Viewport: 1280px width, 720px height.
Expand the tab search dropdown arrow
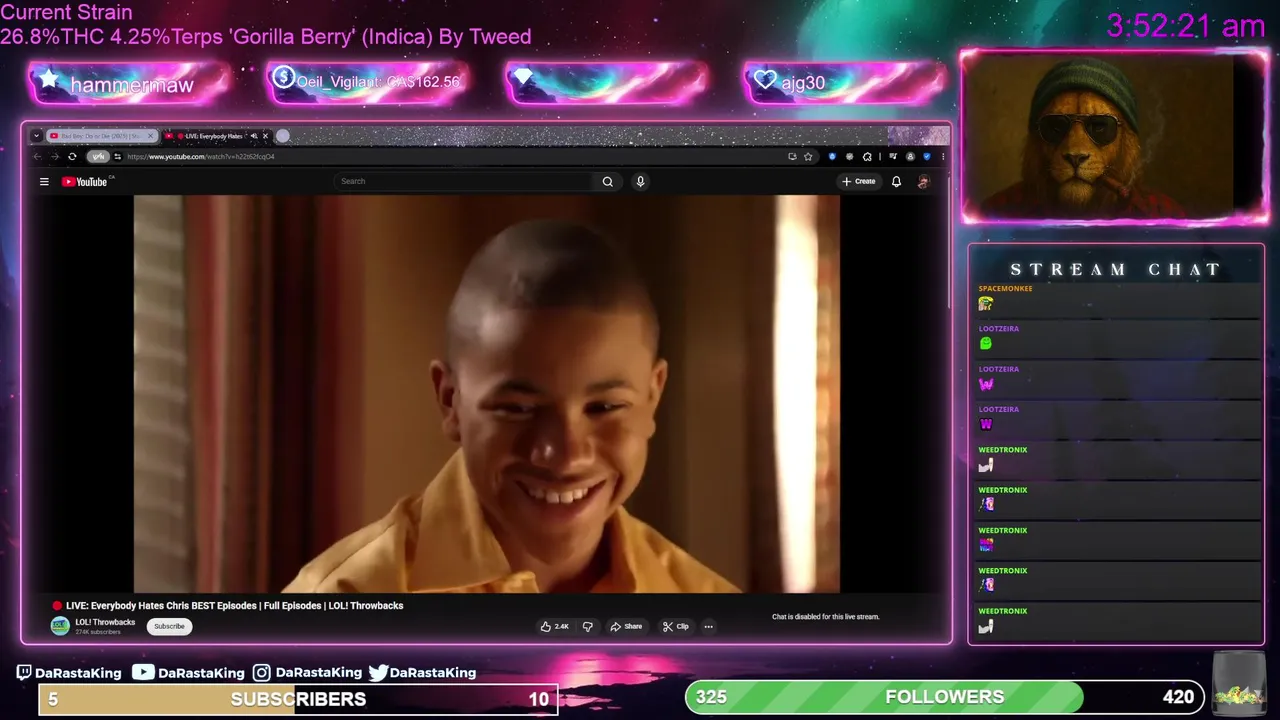36,136
